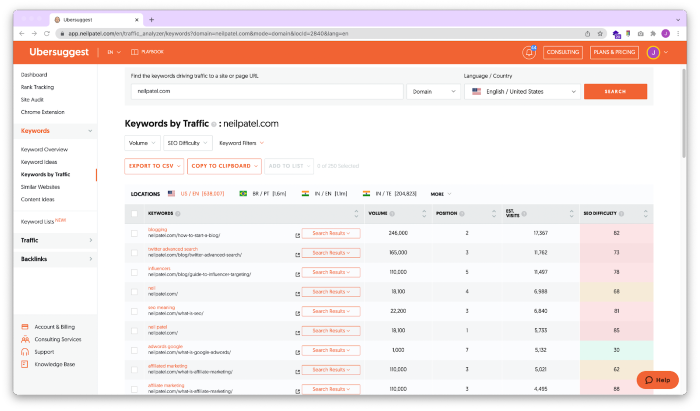
Task: Expand the More locations dropdown
Action: (441, 194)
